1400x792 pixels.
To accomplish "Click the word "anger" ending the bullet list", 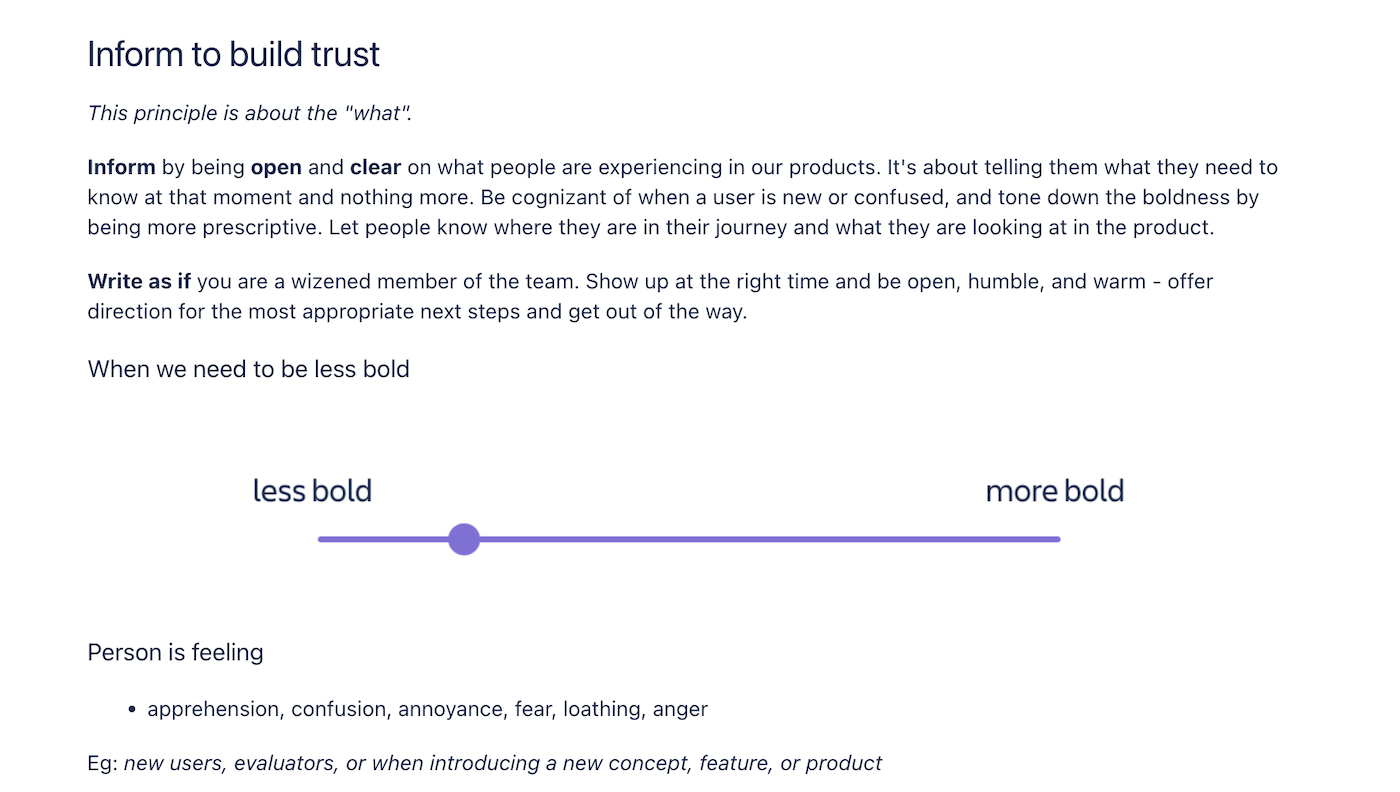I will [x=681, y=709].
